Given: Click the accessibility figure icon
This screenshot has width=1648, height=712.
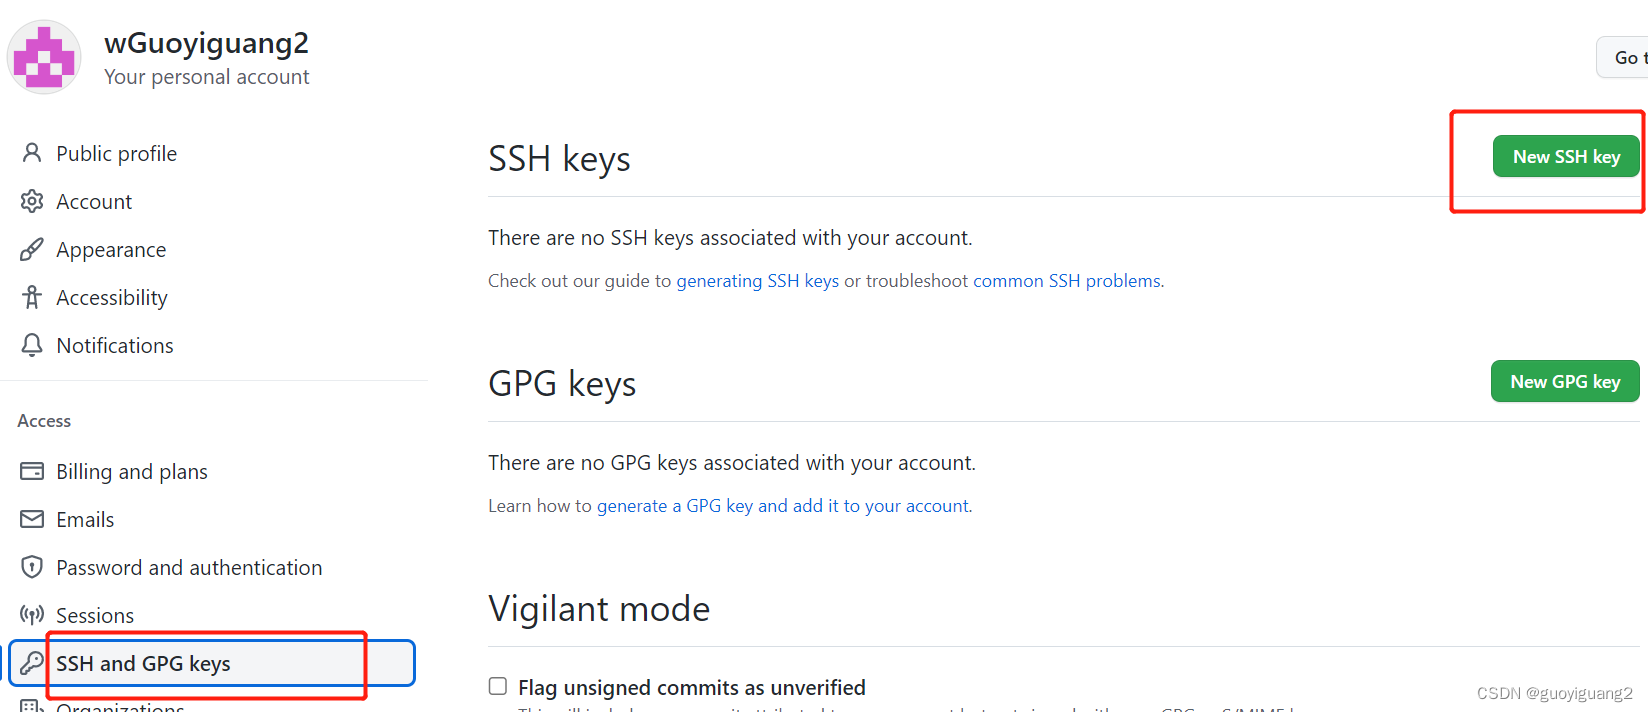Looking at the screenshot, I should [x=32, y=297].
